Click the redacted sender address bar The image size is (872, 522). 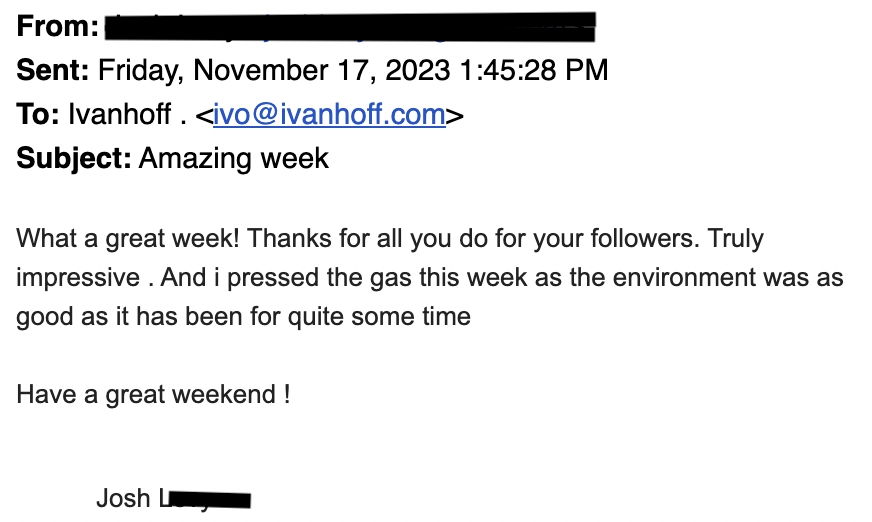pos(350,27)
